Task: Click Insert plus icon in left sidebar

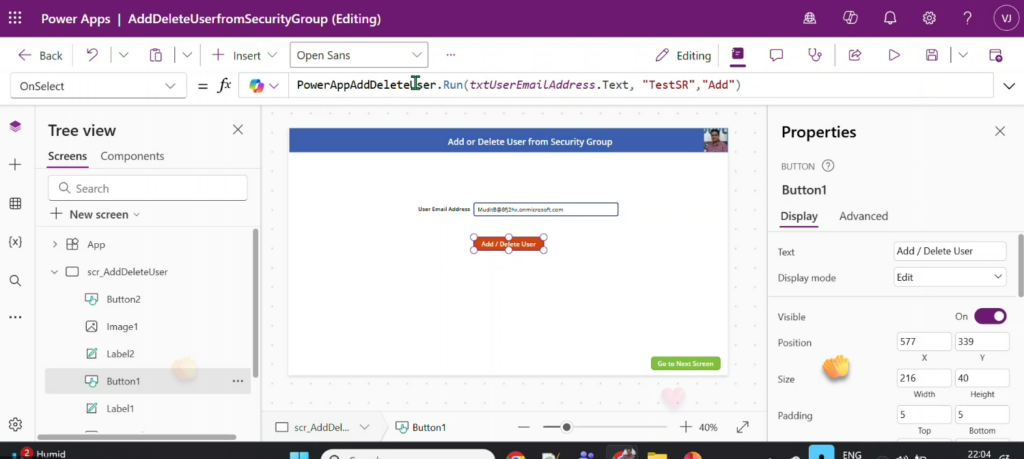Action: click(15, 165)
